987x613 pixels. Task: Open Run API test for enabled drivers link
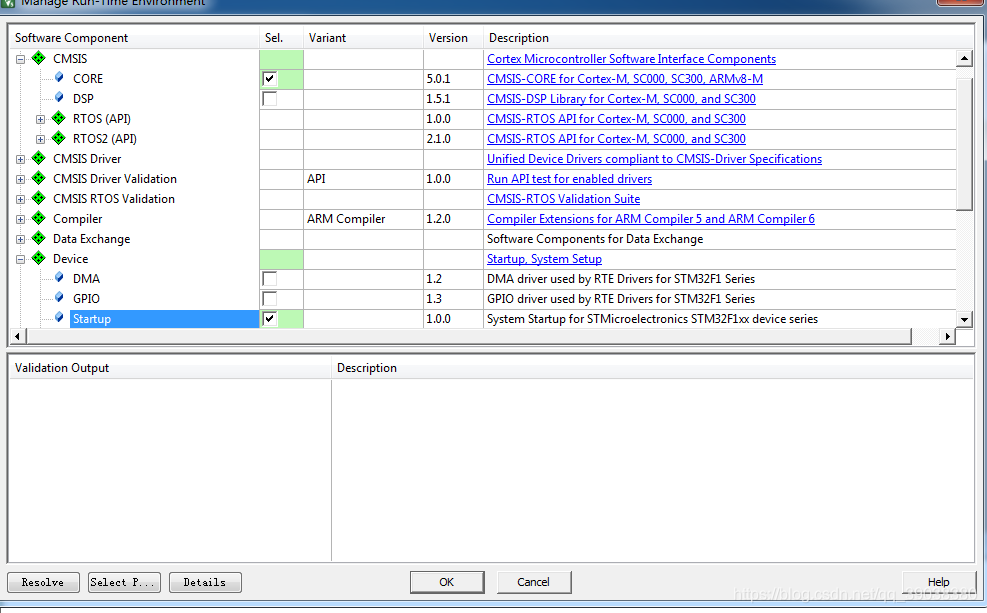(570, 179)
